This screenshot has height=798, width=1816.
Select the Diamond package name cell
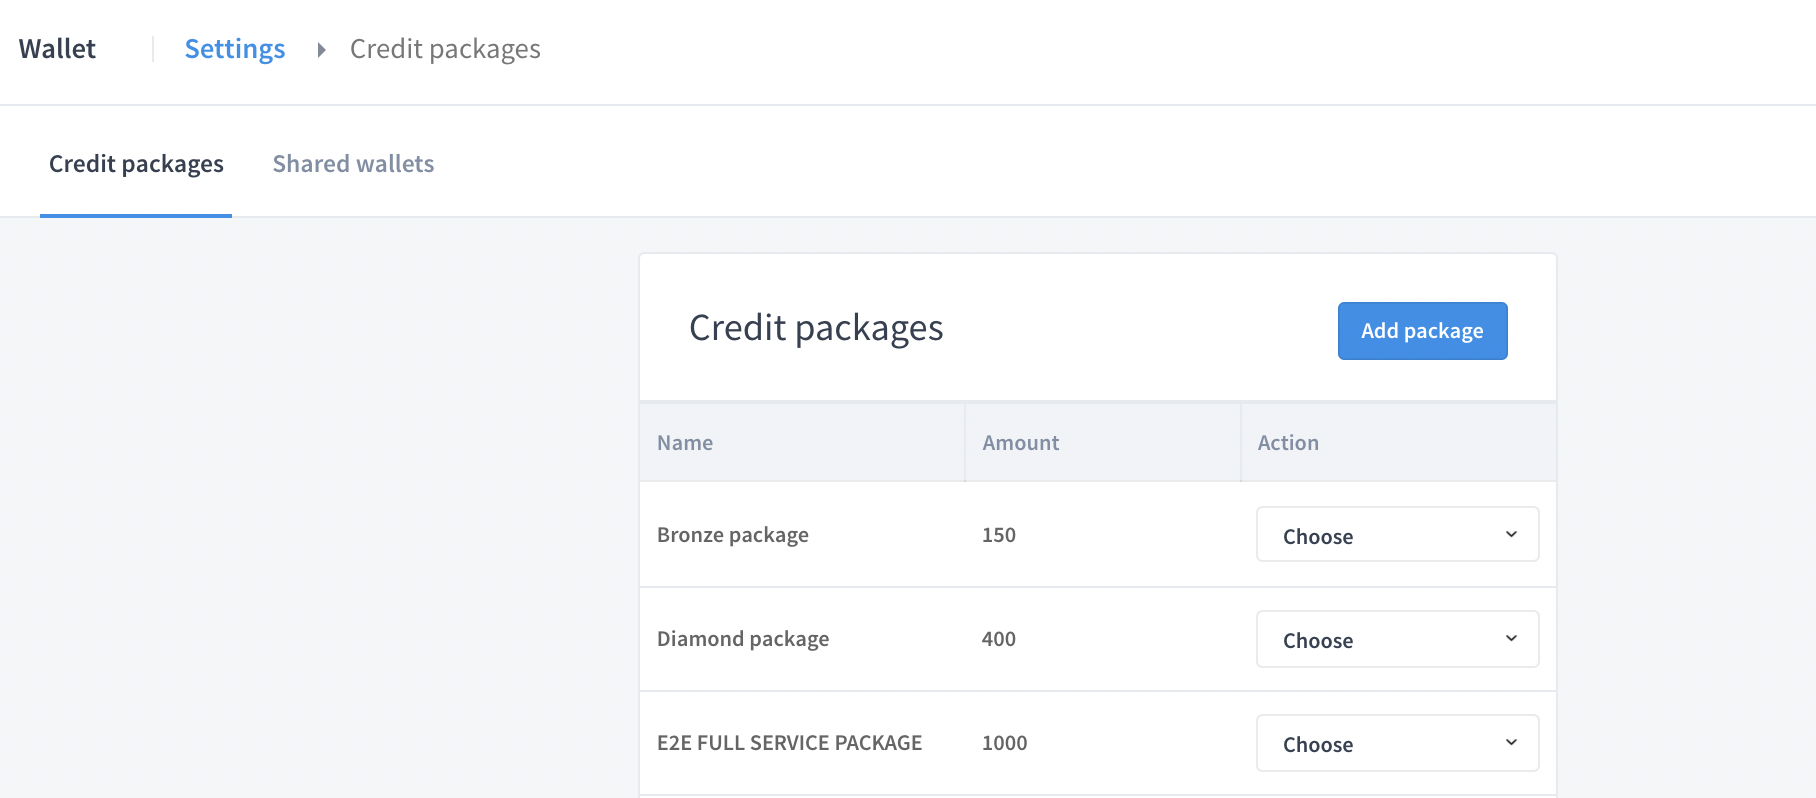[743, 639]
